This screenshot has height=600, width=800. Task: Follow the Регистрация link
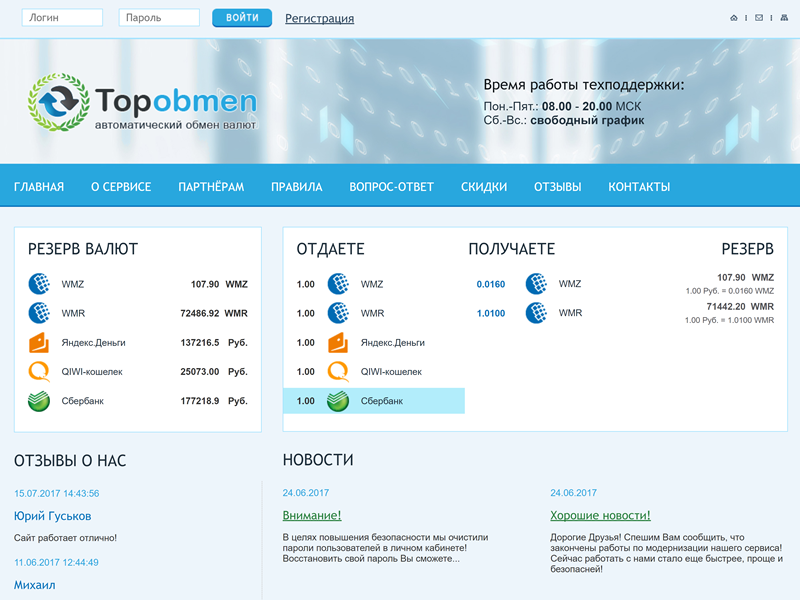tap(319, 18)
